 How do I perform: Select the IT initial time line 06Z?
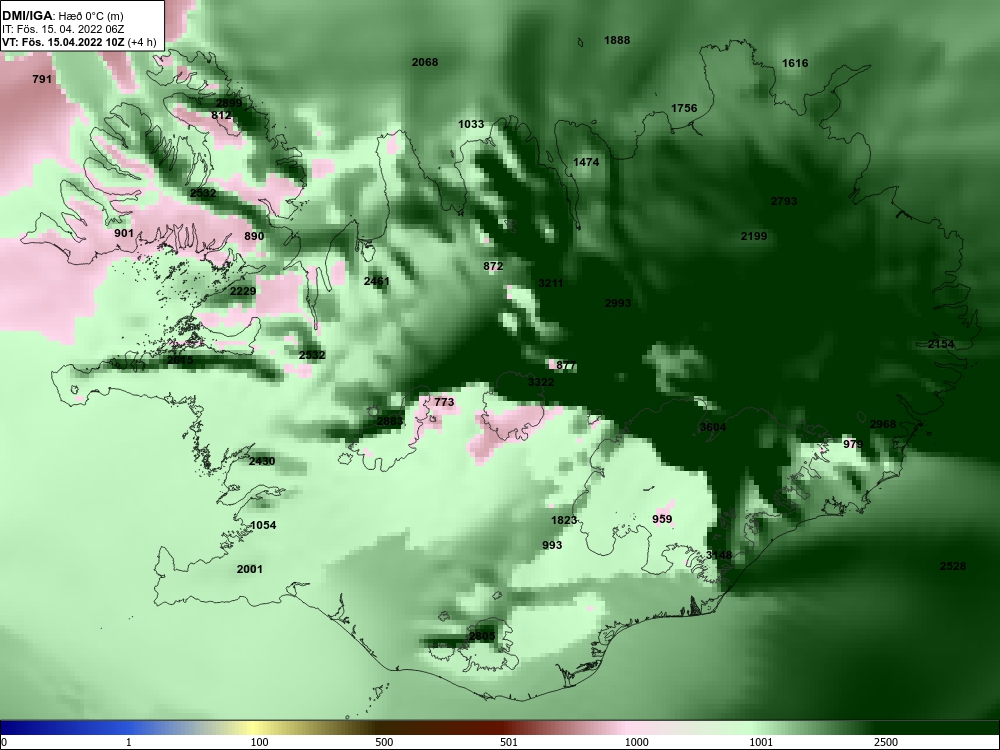pos(62,29)
